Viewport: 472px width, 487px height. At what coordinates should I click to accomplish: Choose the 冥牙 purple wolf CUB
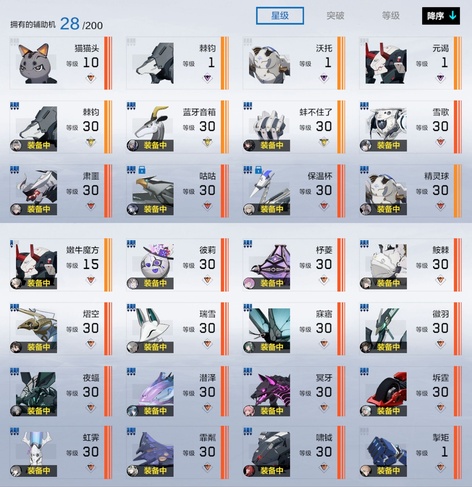[294, 391]
